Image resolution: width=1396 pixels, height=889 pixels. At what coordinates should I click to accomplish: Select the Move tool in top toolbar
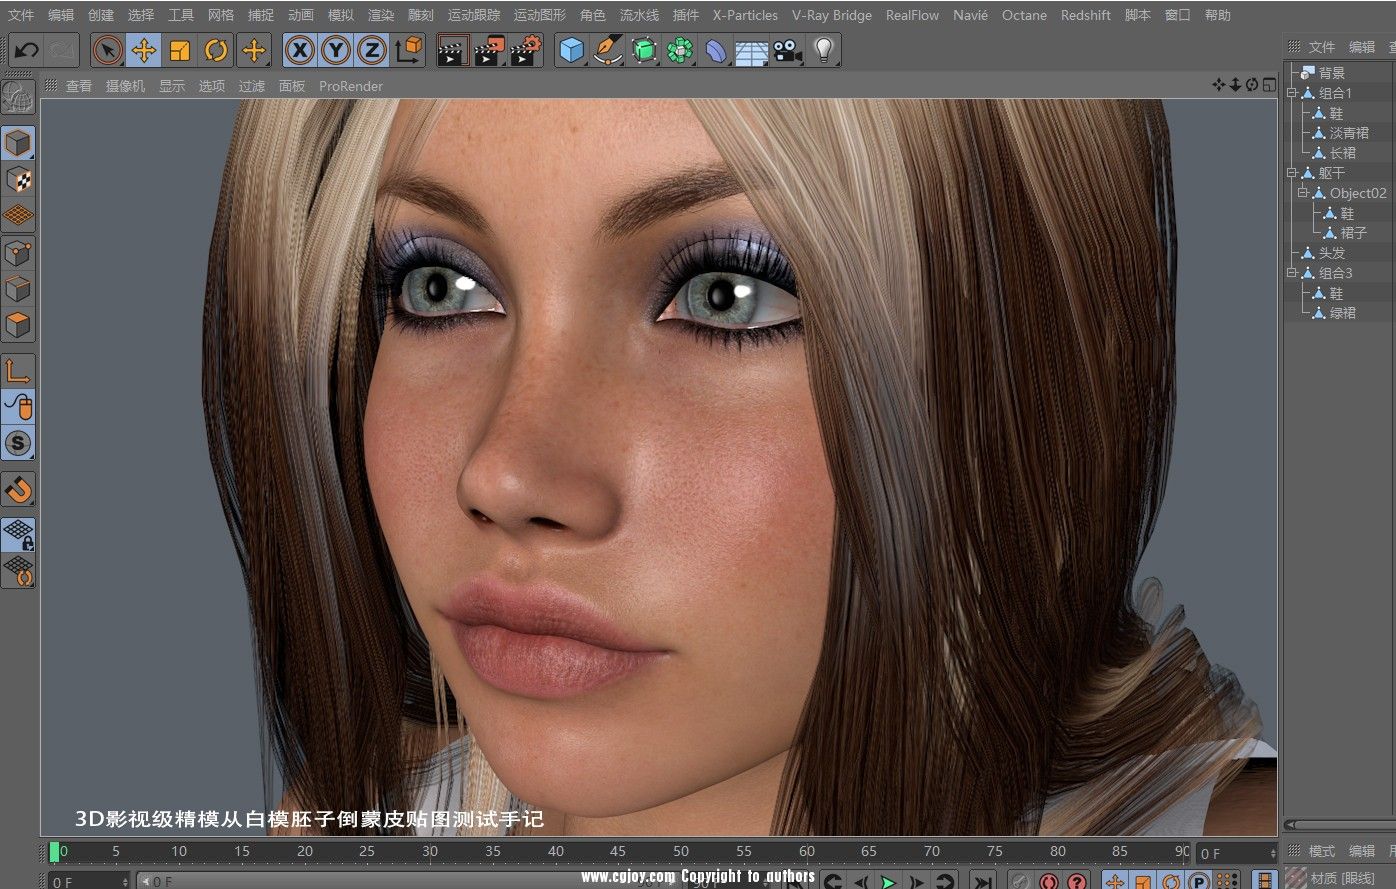tap(144, 50)
